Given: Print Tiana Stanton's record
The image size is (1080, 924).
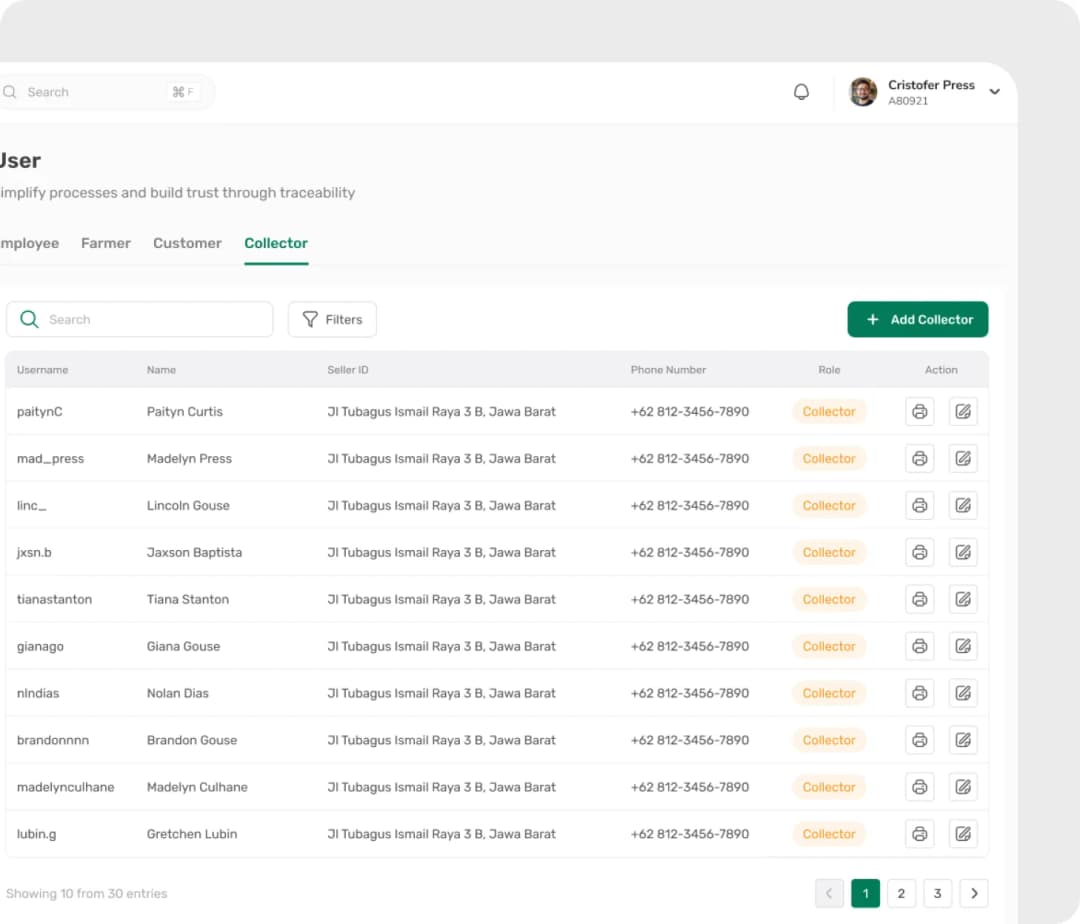Looking at the screenshot, I should point(920,599).
